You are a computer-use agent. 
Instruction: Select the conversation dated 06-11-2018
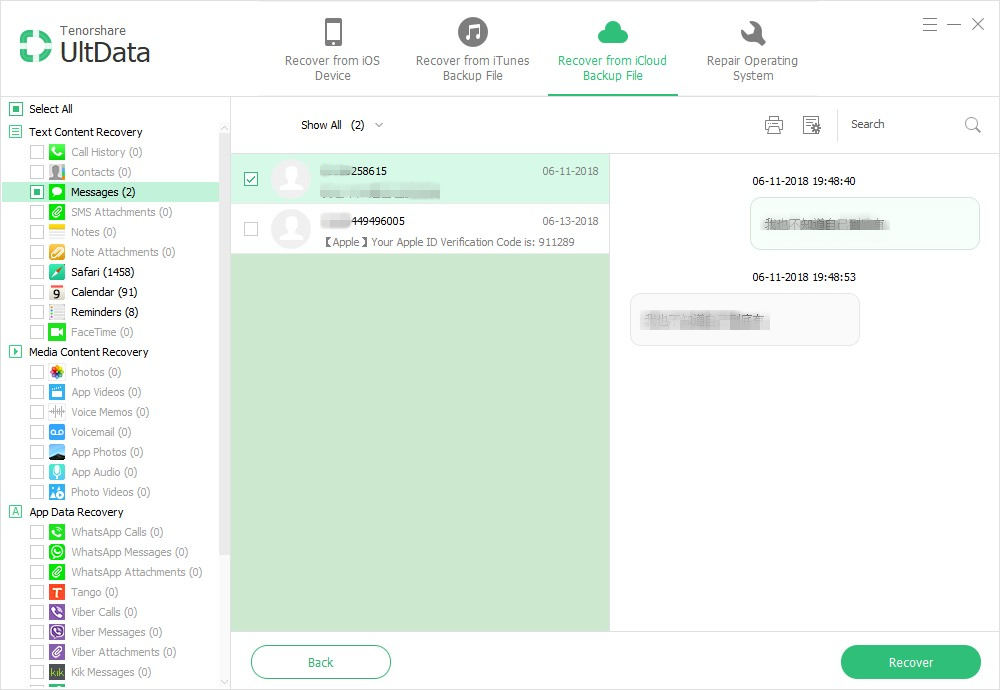420,179
